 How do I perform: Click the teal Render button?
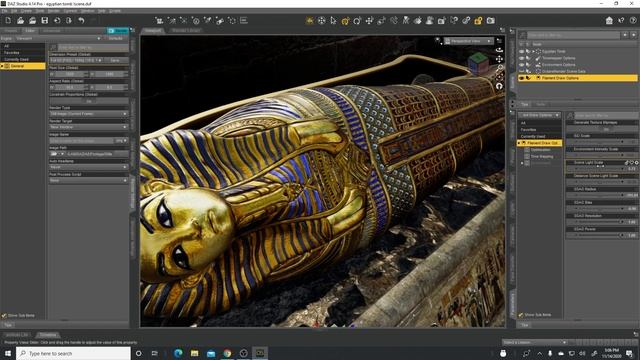118,31
